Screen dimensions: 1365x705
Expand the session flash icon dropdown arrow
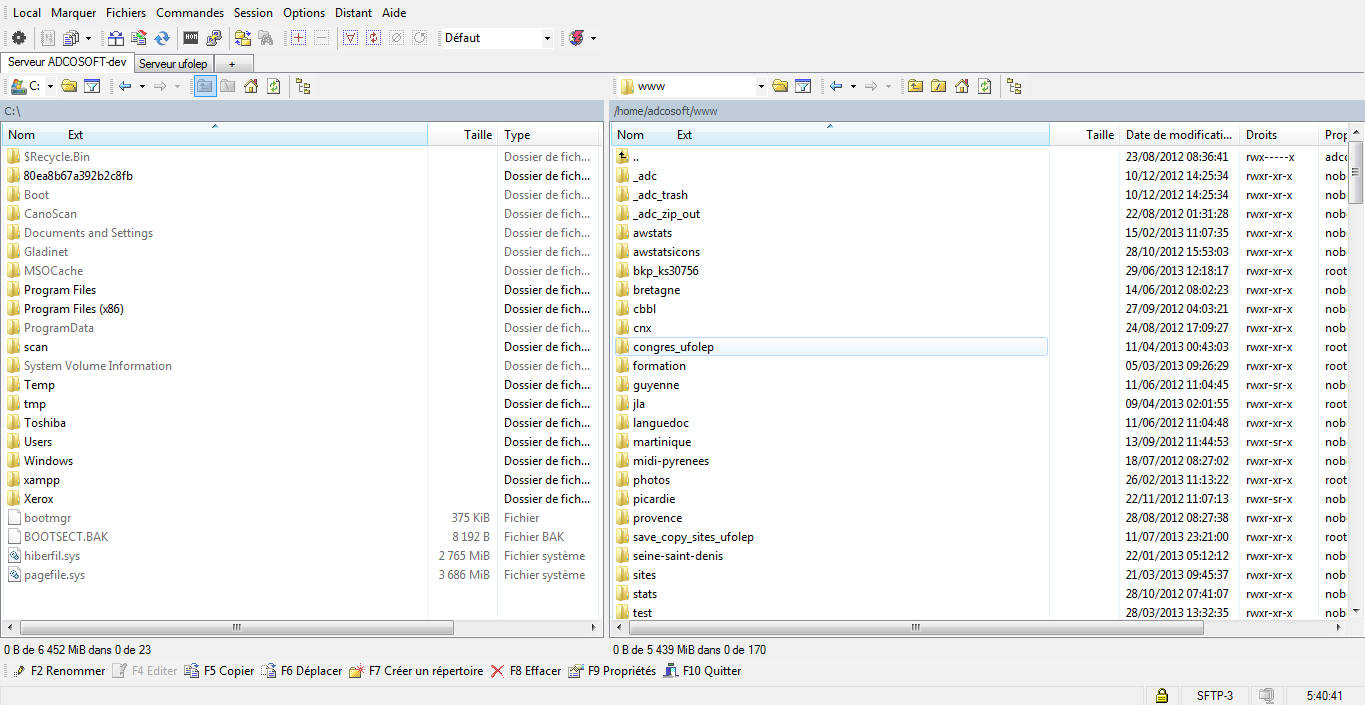click(x=594, y=38)
